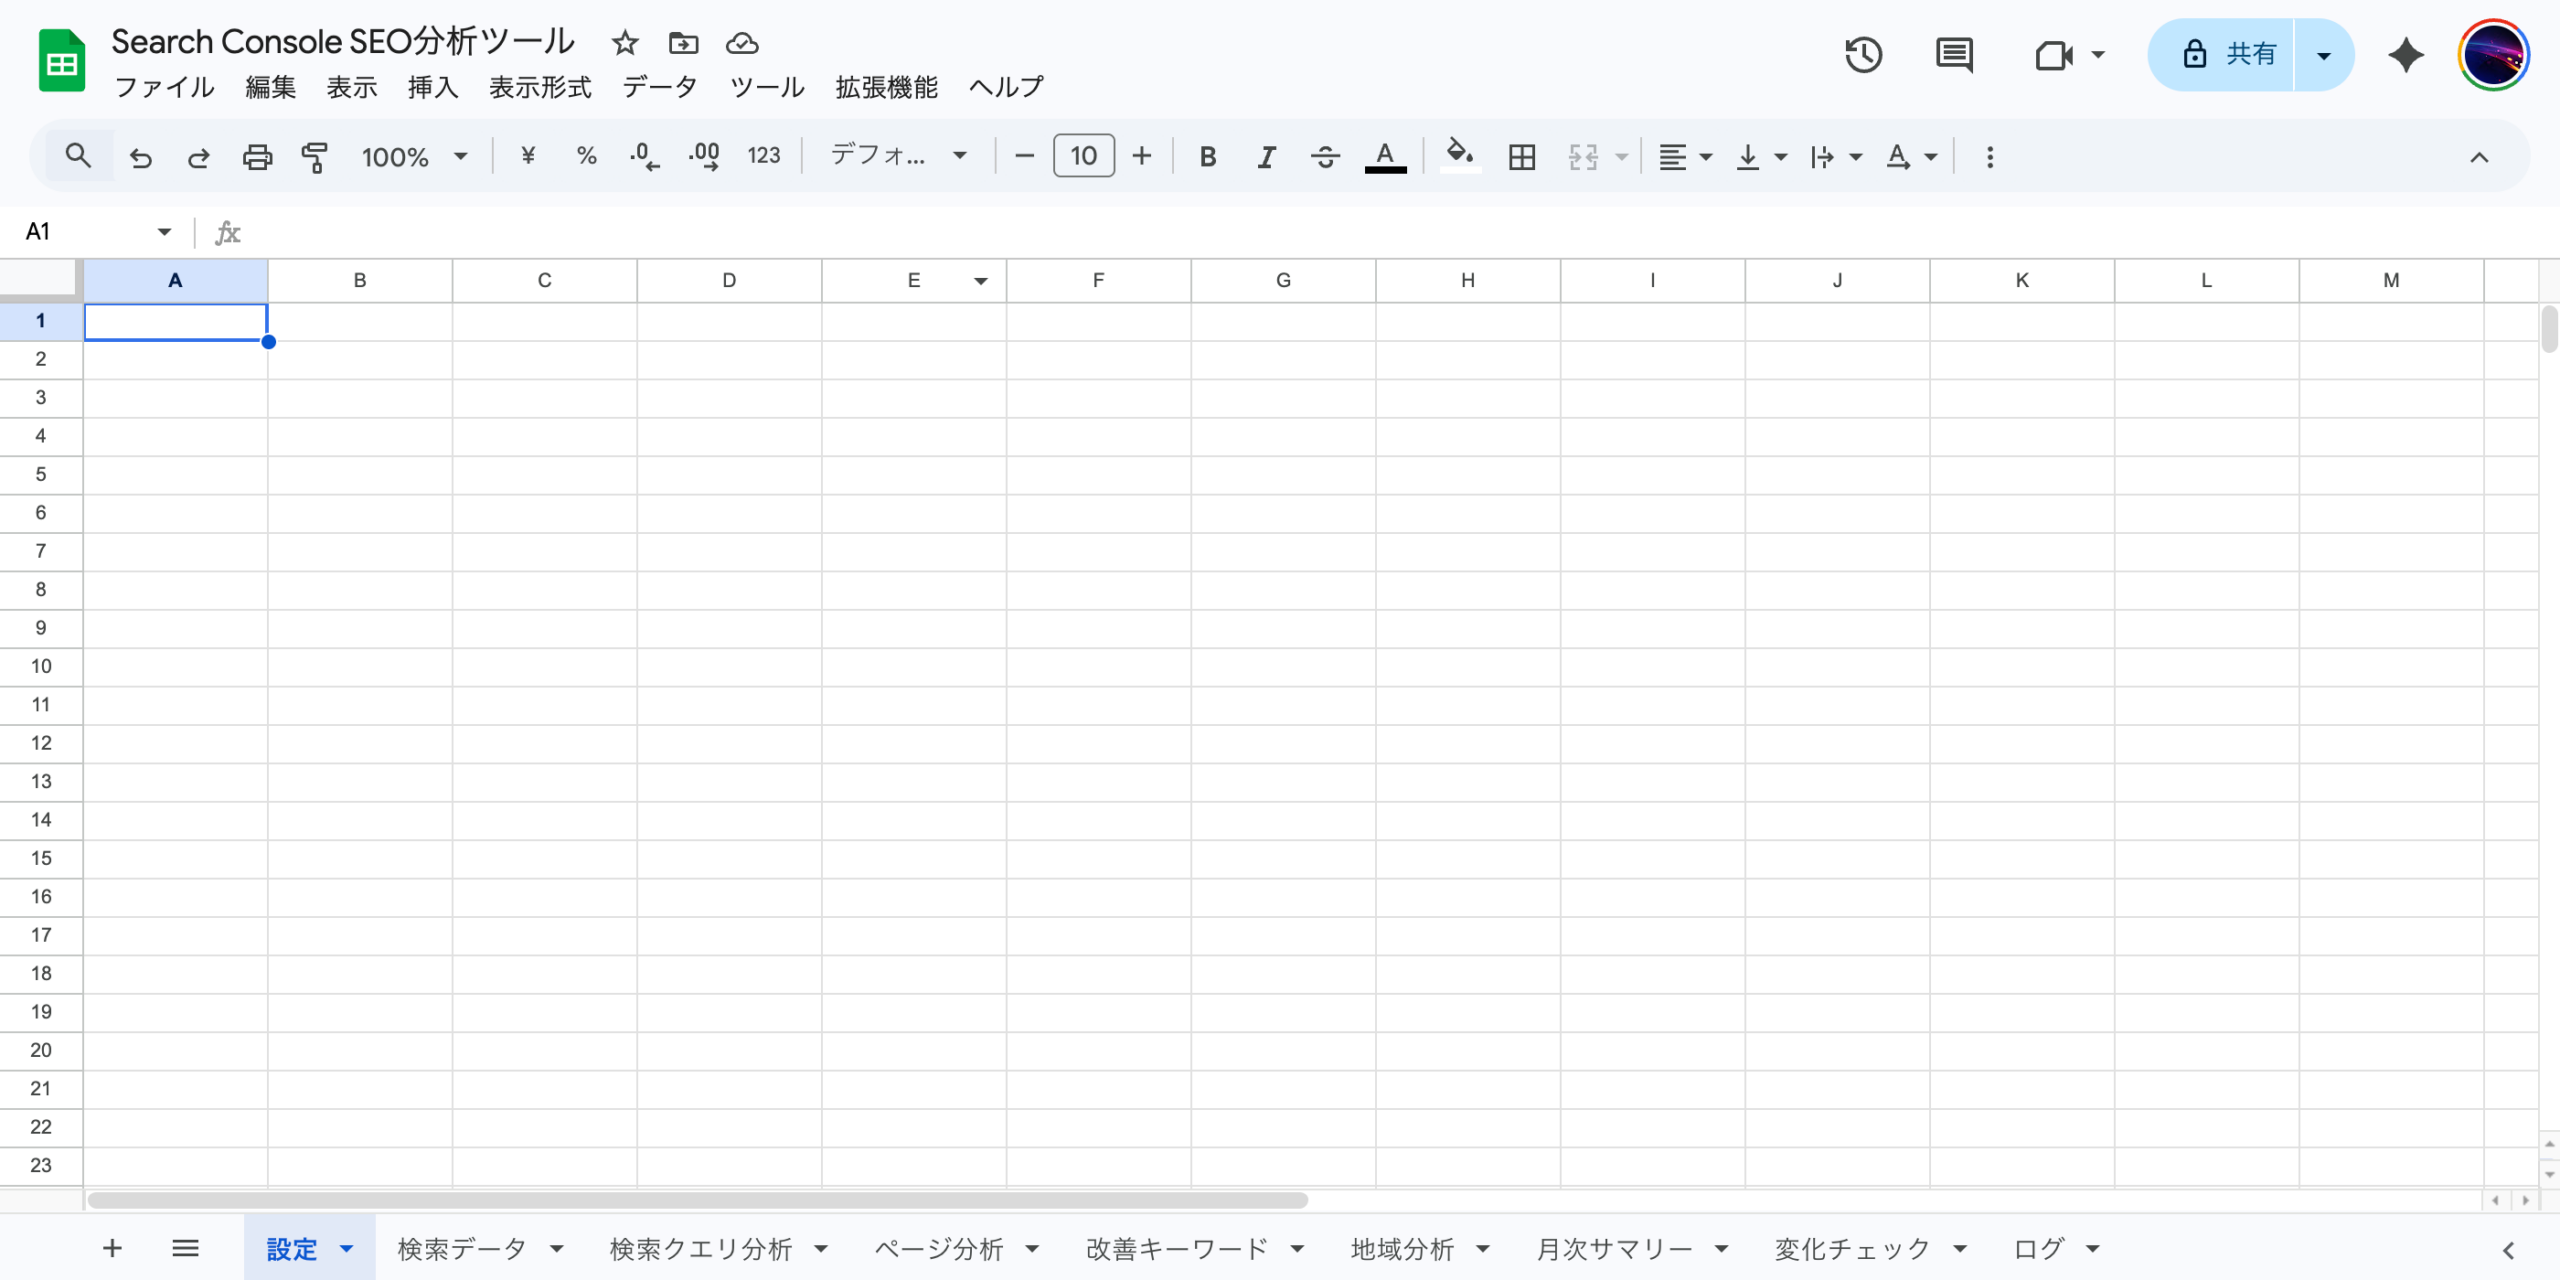Click the font size input field

[x=1083, y=157]
